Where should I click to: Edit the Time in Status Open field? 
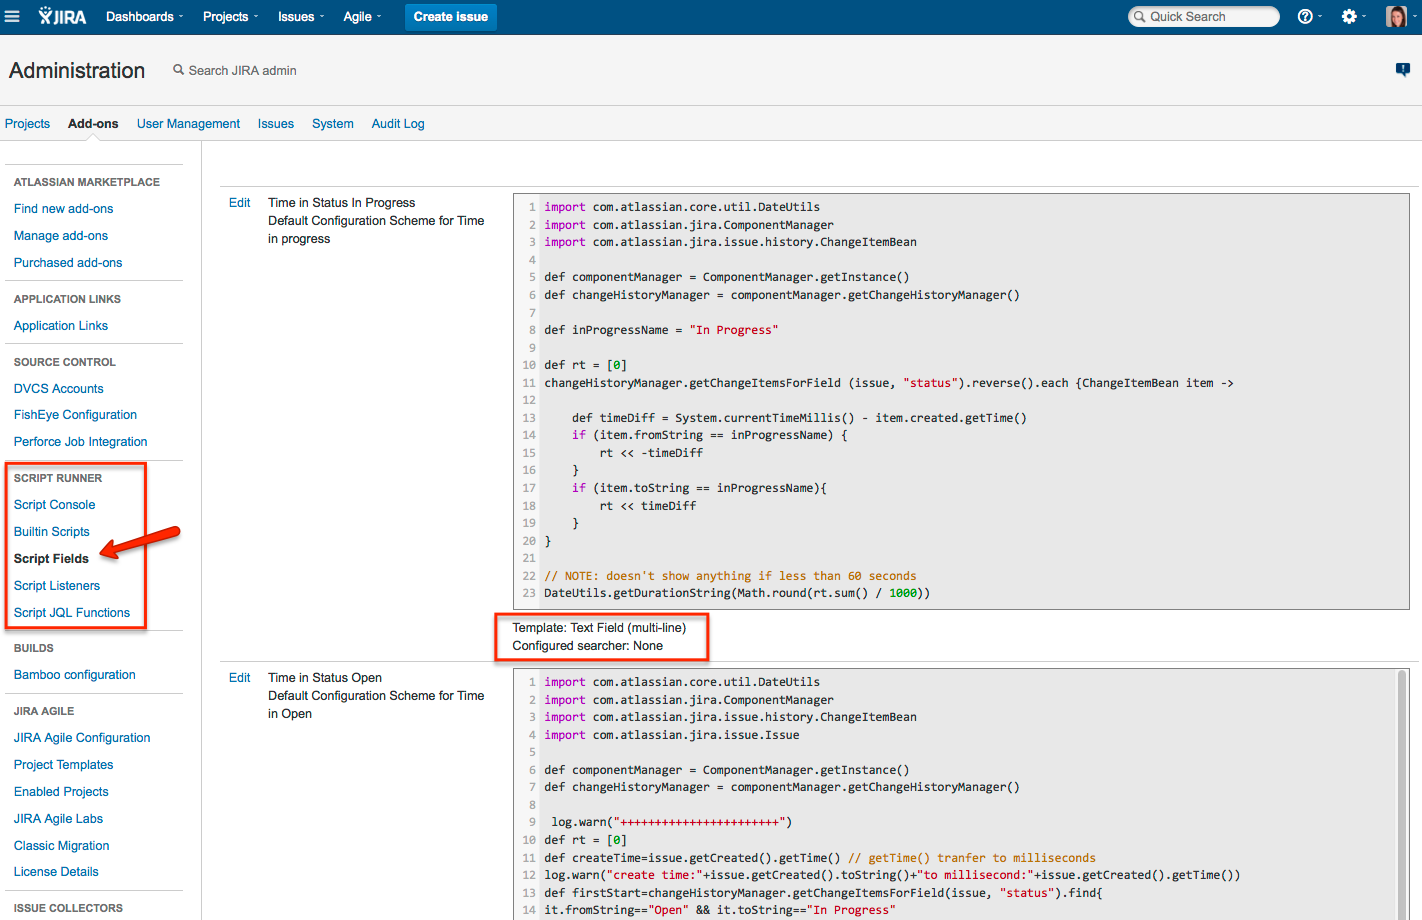[x=240, y=677]
